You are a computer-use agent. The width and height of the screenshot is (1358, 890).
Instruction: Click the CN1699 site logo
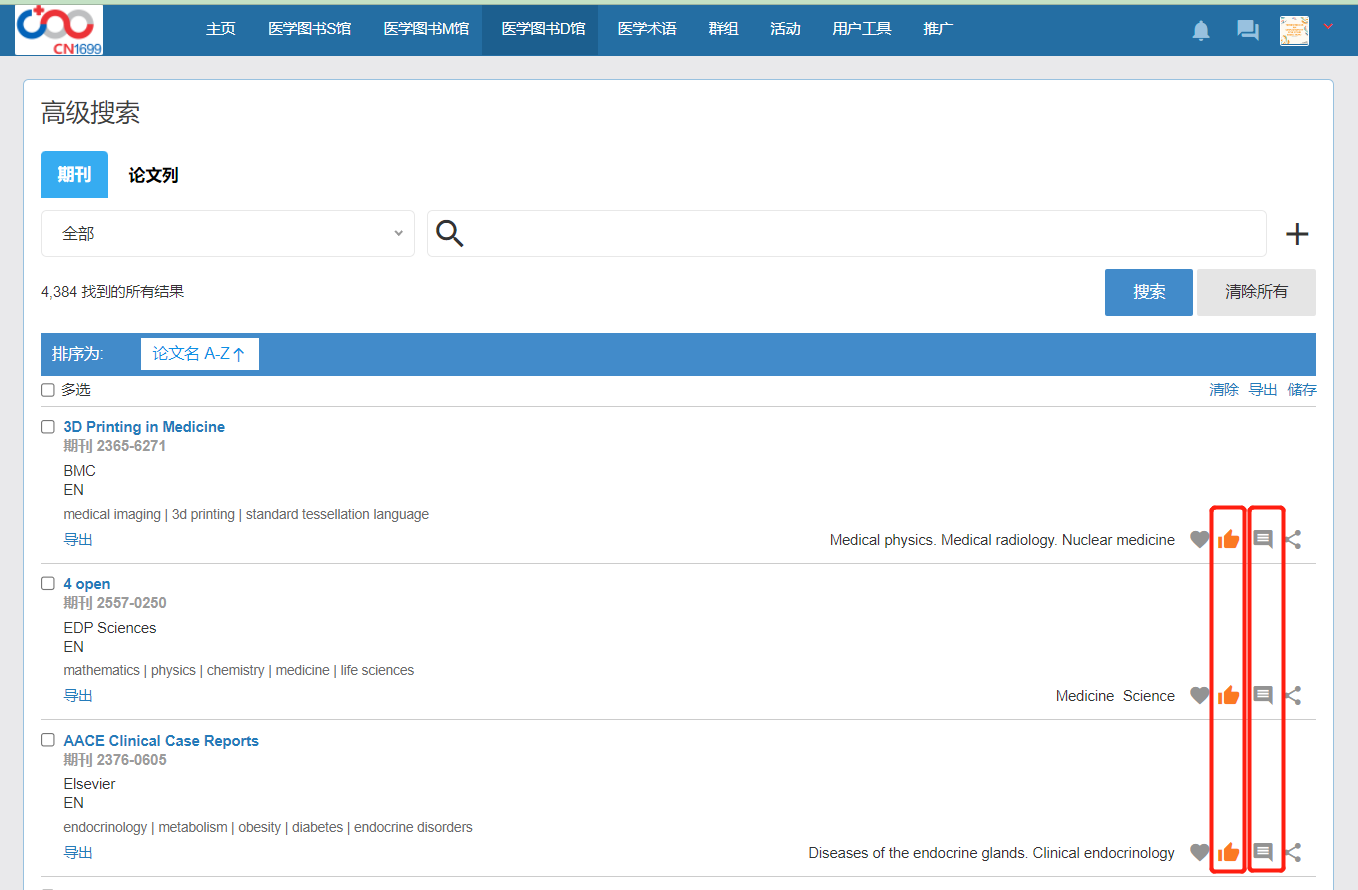coord(59,30)
